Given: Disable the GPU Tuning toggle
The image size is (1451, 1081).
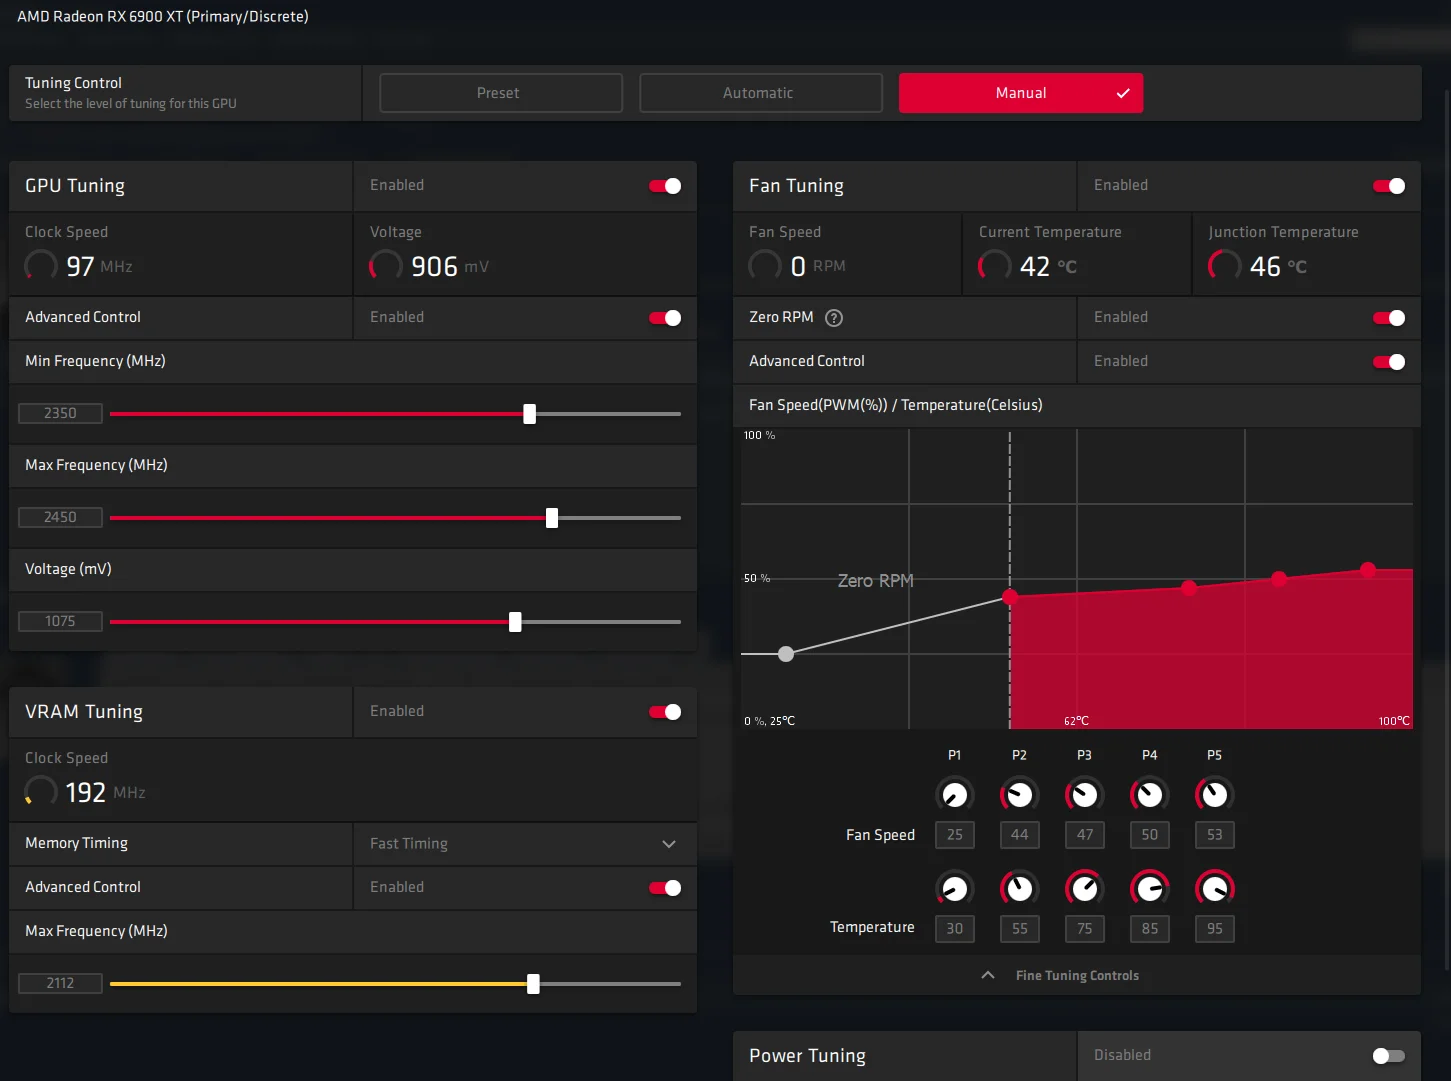Looking at the screenshot, I should pyautogui.click(x=665, y=186).
